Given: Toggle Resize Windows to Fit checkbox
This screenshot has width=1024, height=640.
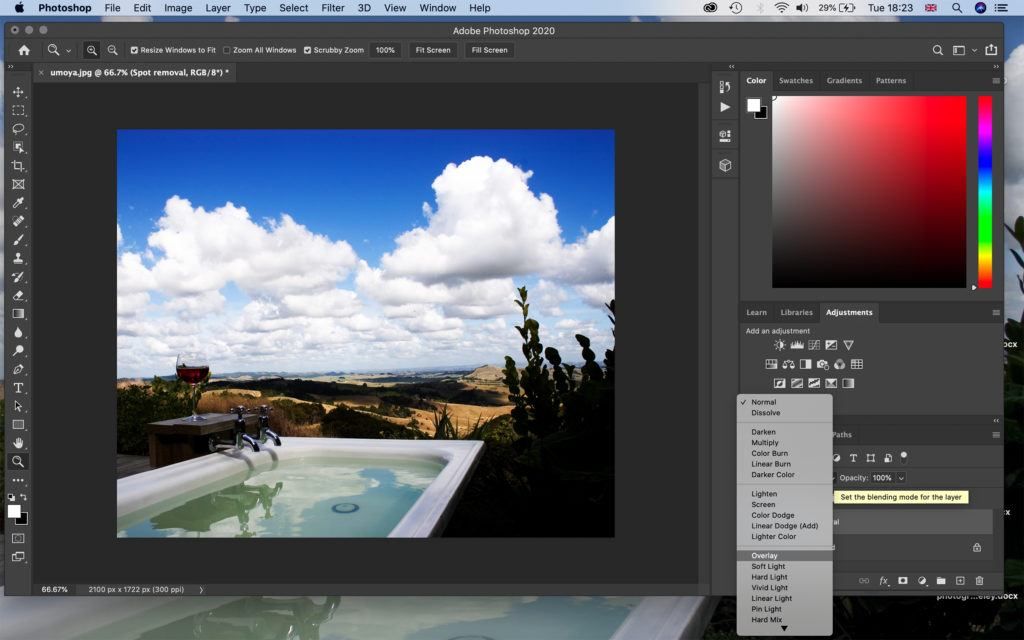Looking at the screenshot, I should (x=134, y=50).
